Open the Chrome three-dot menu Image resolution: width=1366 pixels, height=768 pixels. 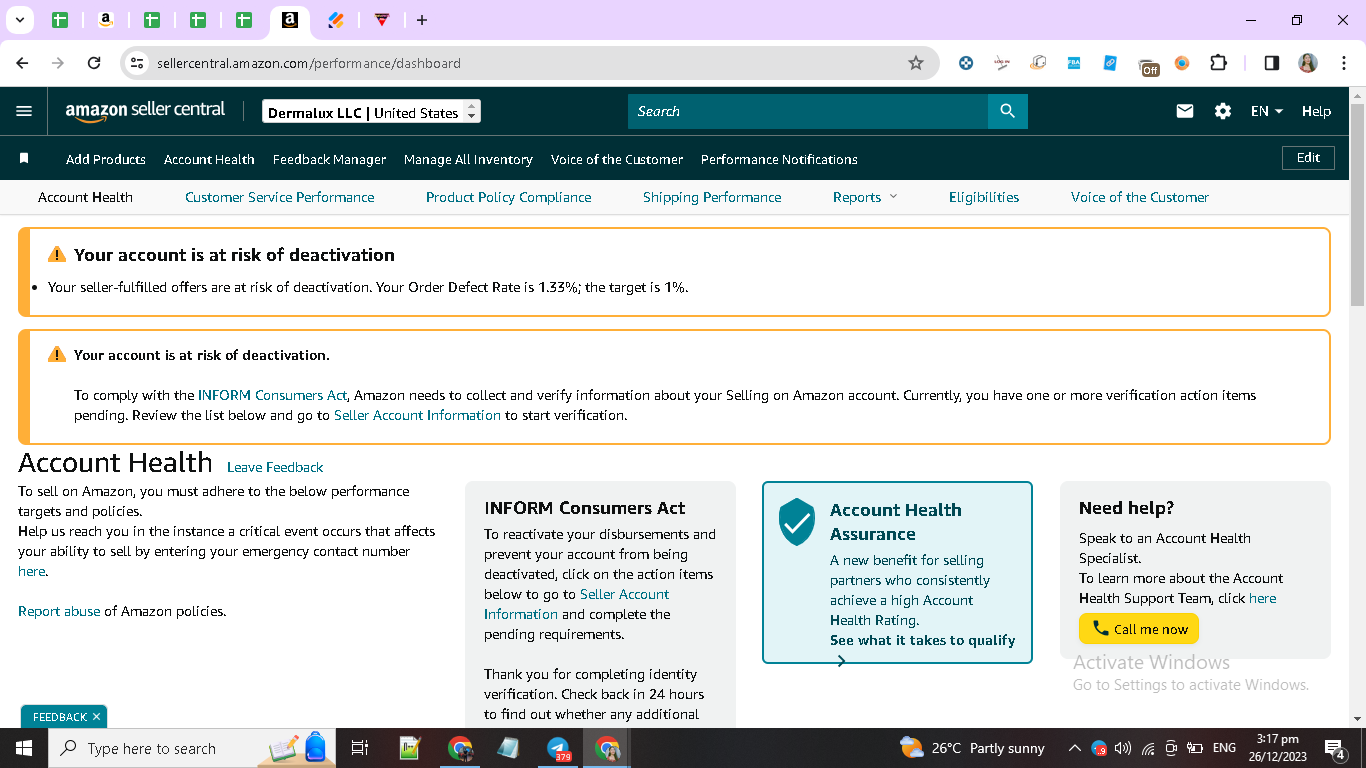coord(1344,63)
